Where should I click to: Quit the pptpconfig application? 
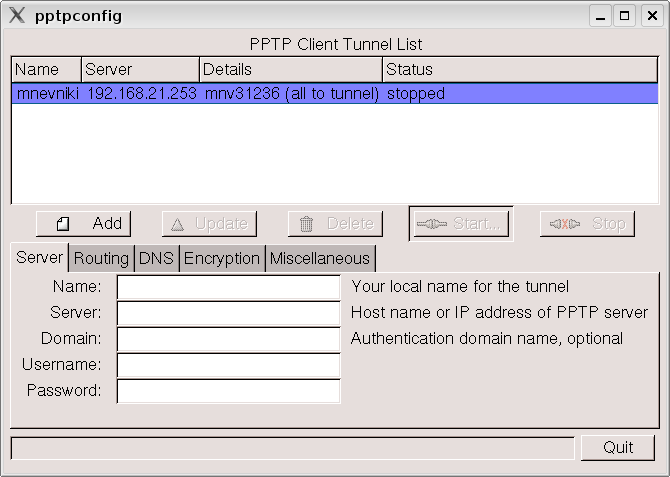[x=618, y=447]
